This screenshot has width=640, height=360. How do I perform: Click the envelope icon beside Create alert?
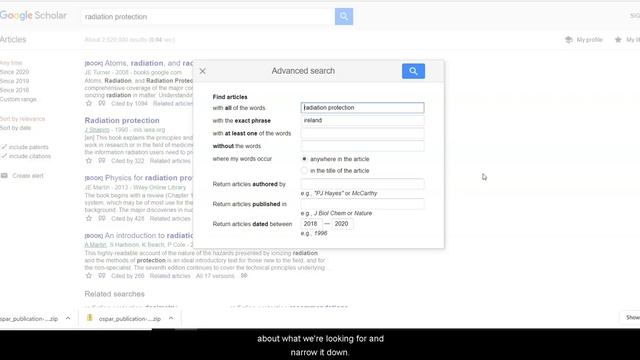coord(4,176)
